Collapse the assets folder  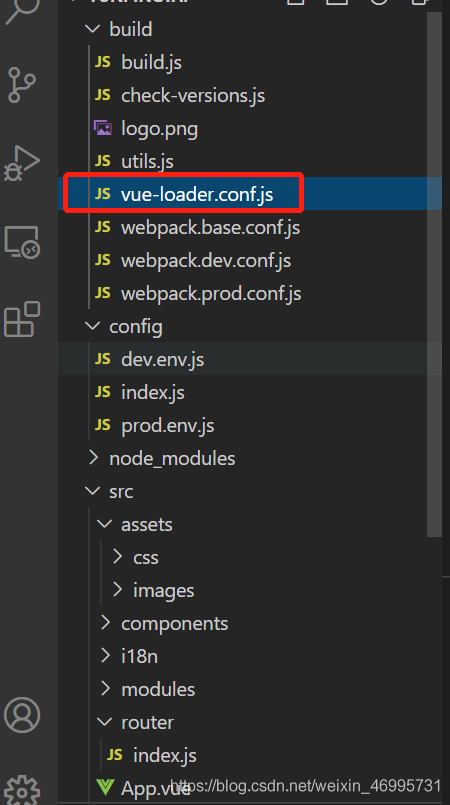pyautogui.click(x=105, y=524)
